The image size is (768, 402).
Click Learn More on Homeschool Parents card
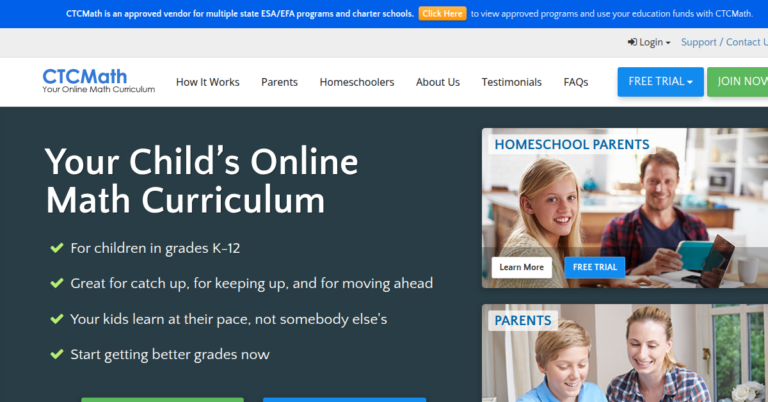522,267
